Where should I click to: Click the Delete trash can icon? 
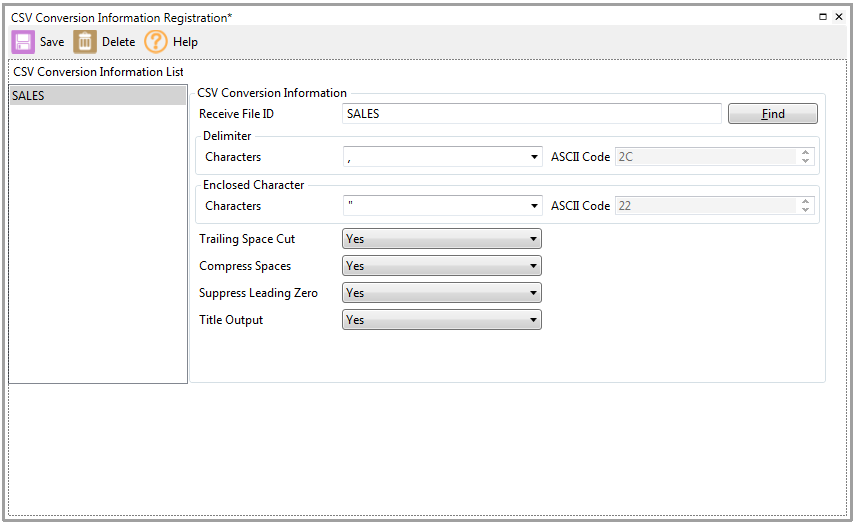click(x=85, y=42)
